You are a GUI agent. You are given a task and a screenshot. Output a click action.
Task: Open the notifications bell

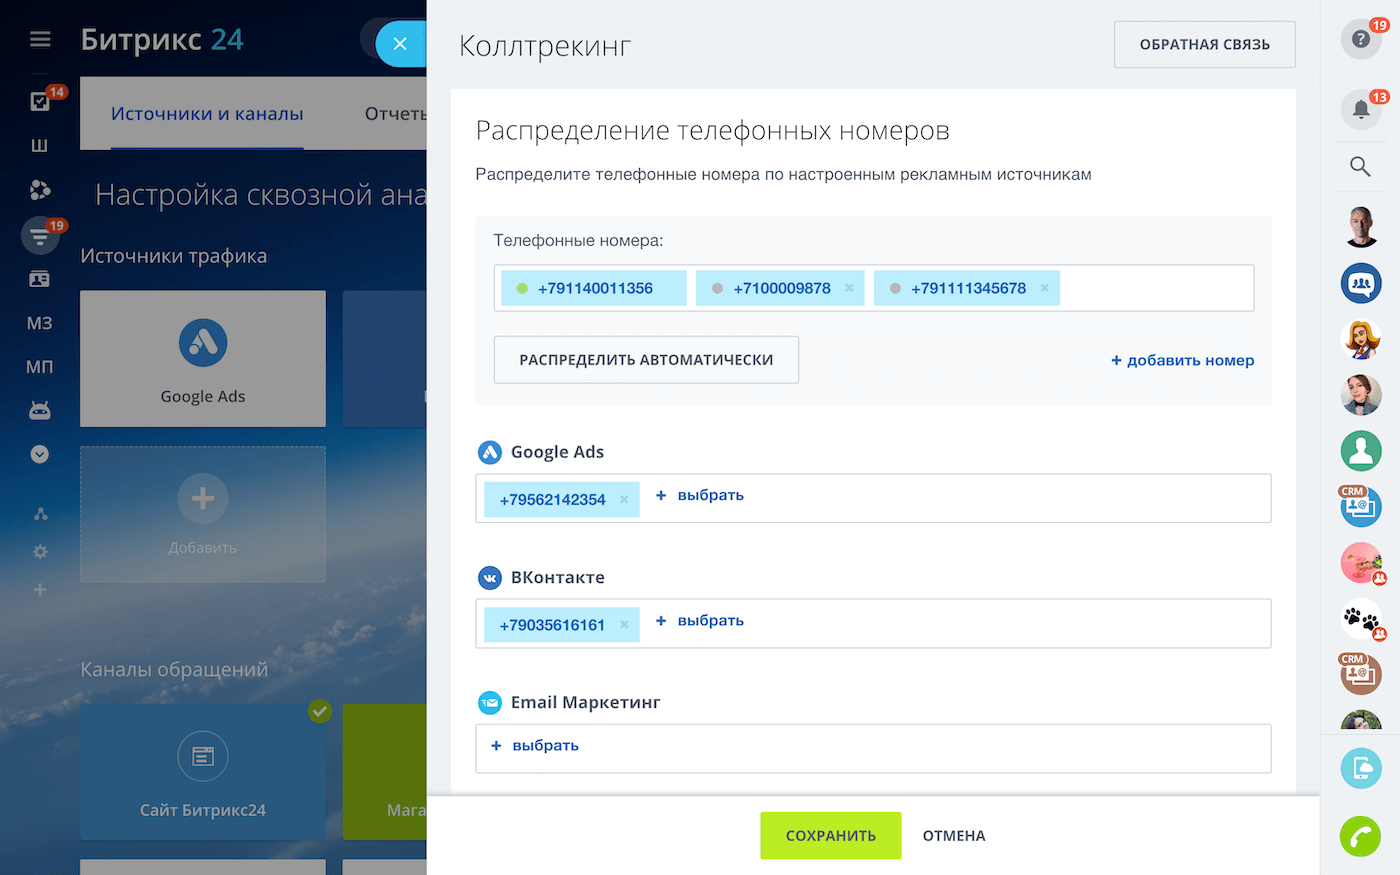[1360, 109]
